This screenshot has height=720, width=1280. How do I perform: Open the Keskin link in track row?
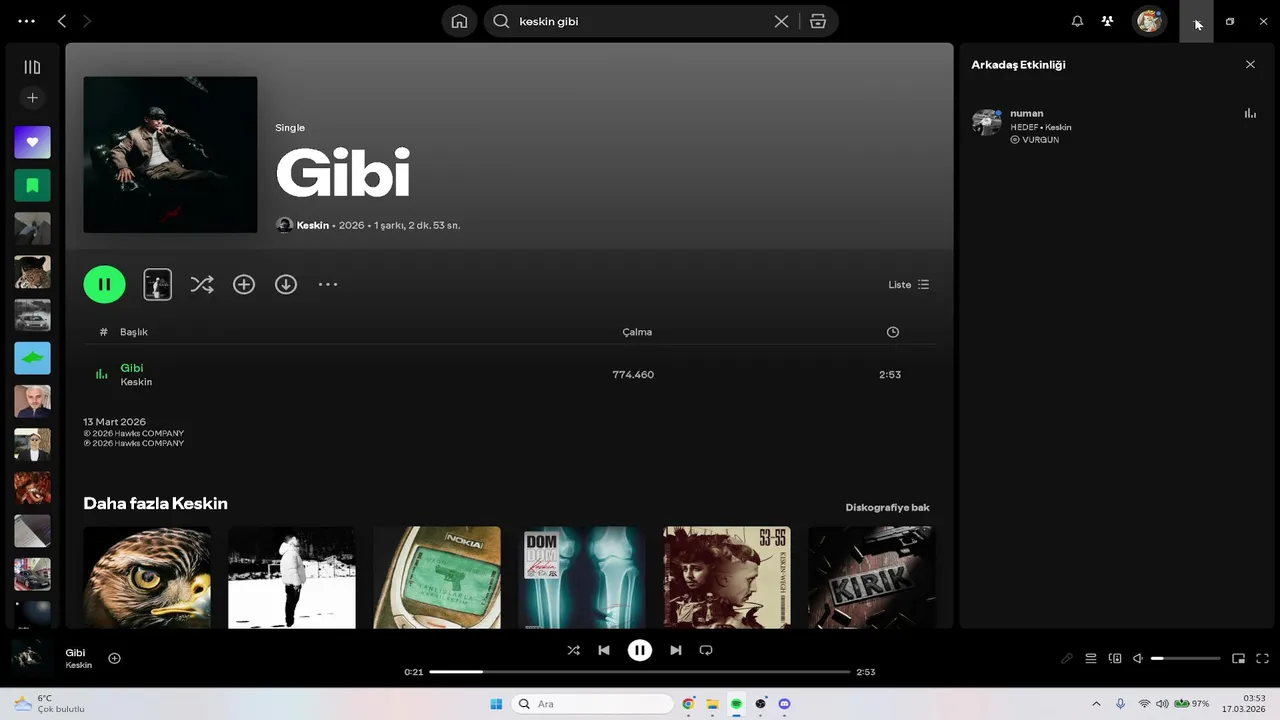[x=136, y=382]
